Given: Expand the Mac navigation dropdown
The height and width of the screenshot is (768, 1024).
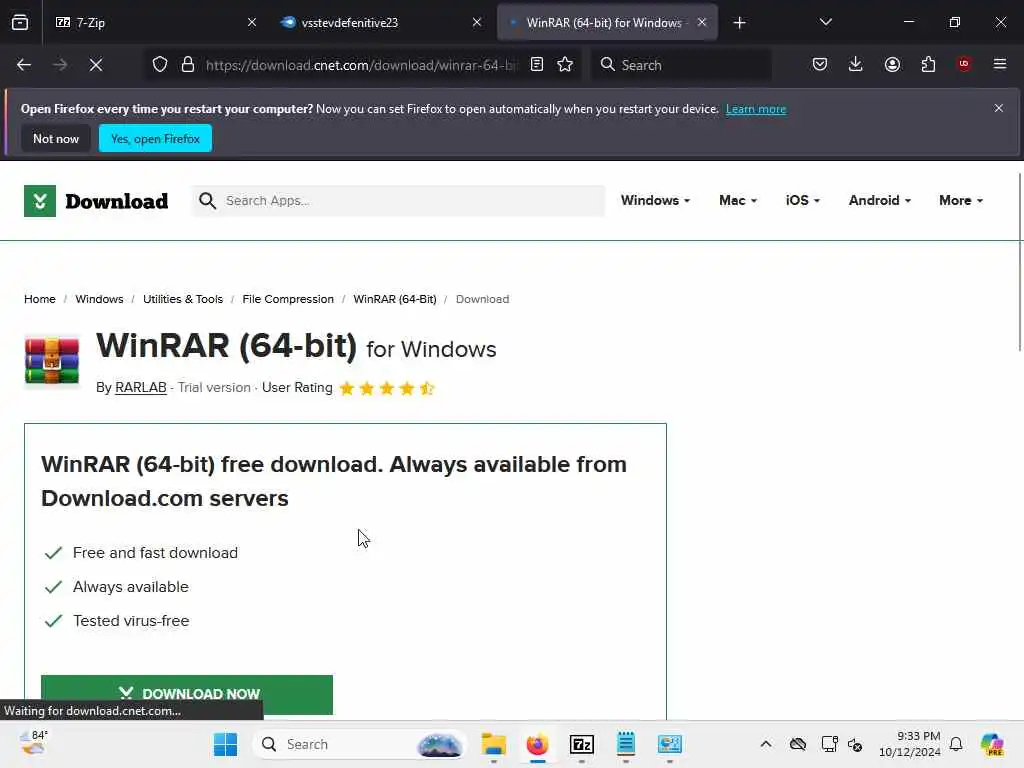Looking at the screenshot, I should tap(738, 200).
